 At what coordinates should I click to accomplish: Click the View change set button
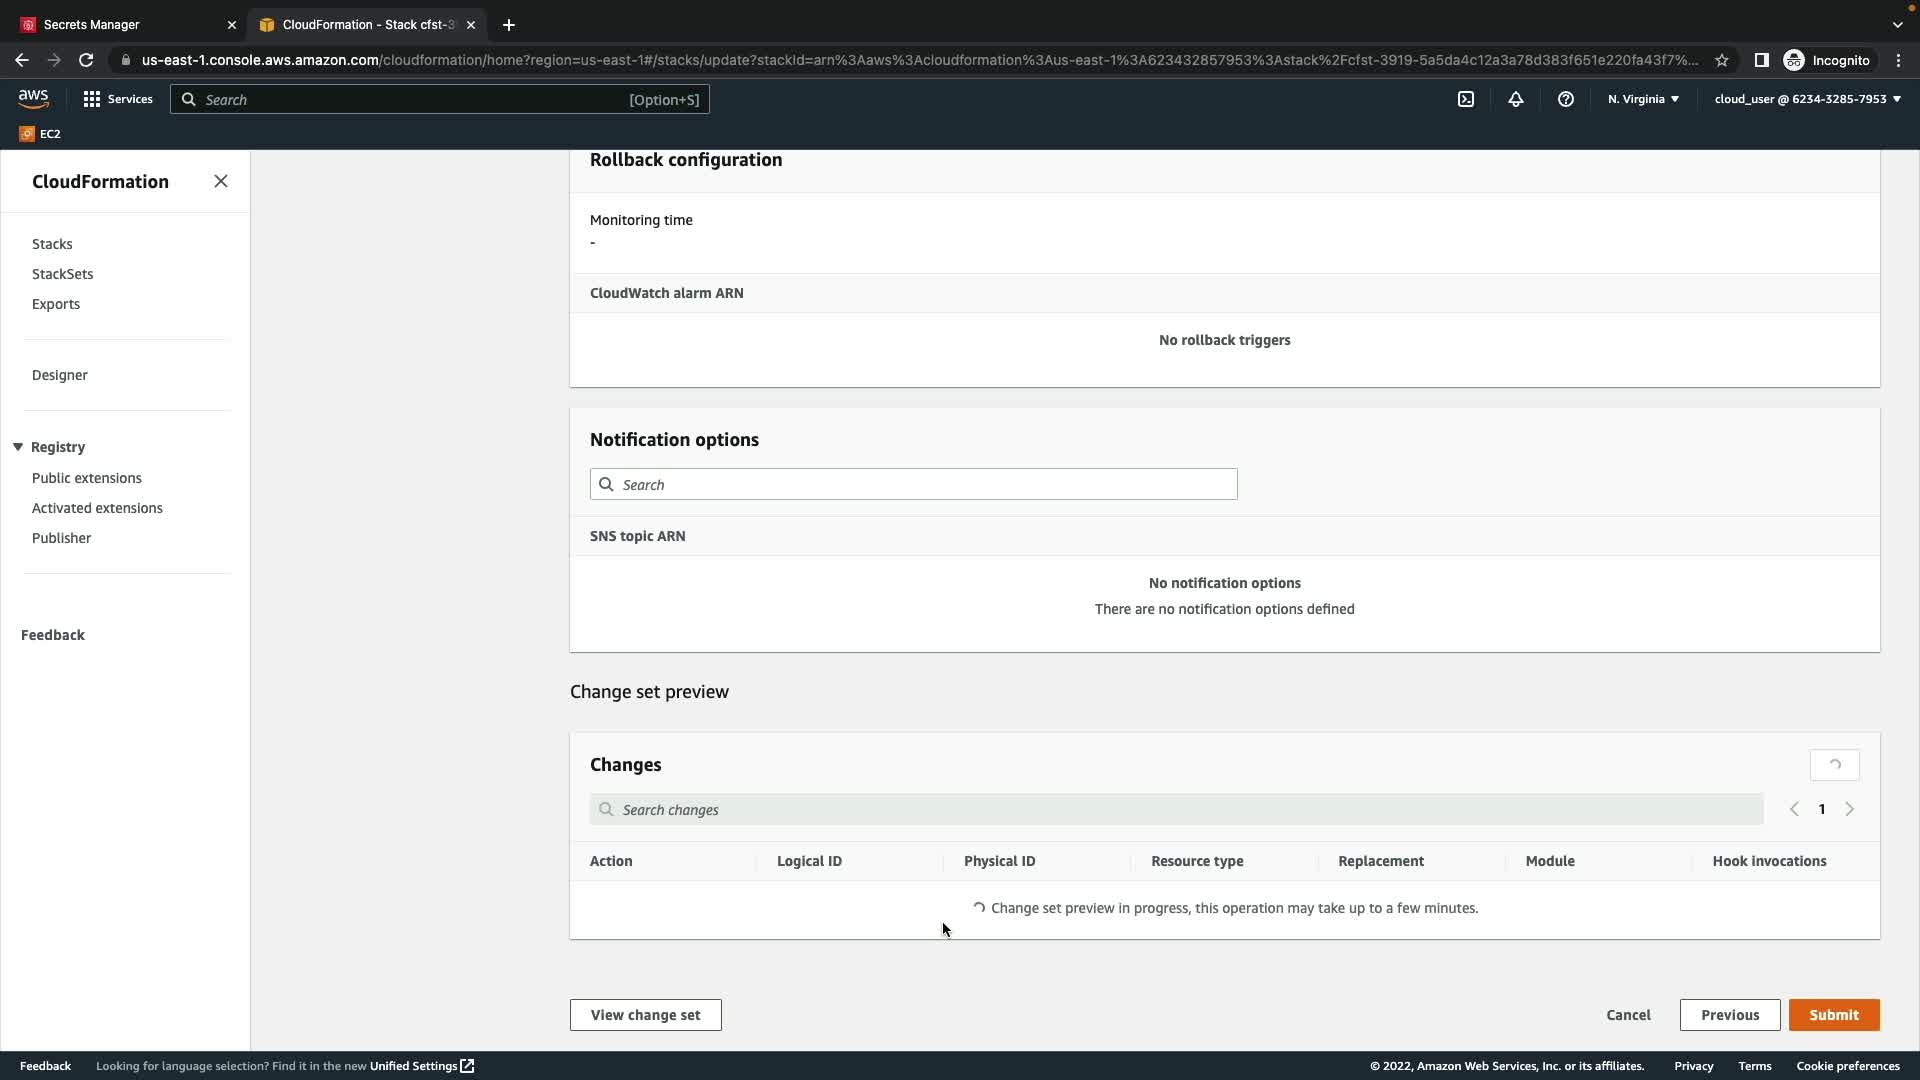tap(645, 1015)
